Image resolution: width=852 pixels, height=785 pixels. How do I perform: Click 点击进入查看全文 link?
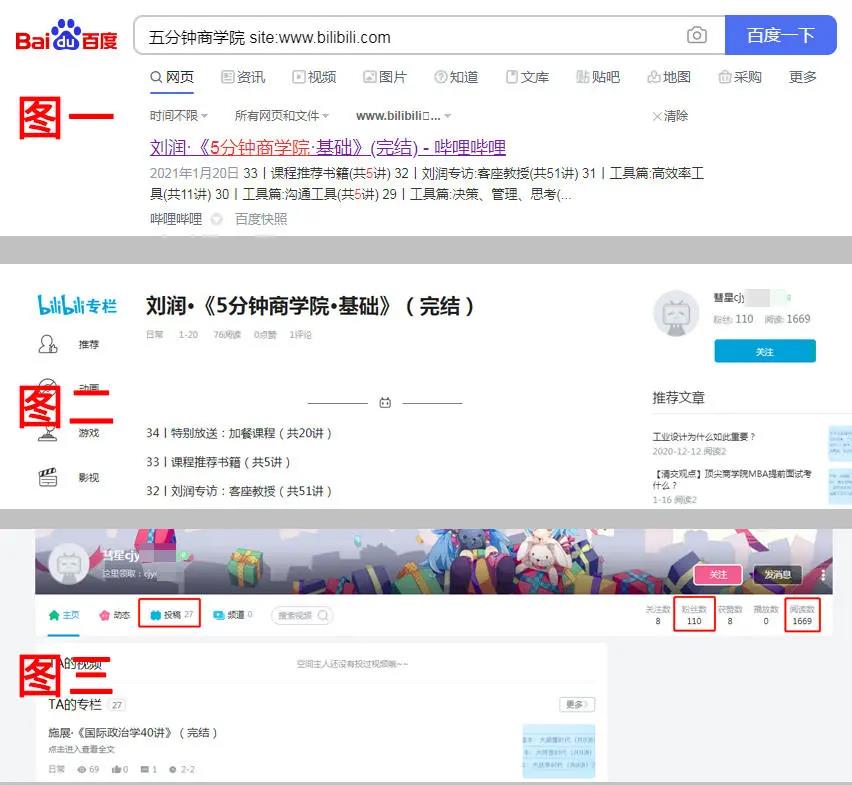(82, 749)
